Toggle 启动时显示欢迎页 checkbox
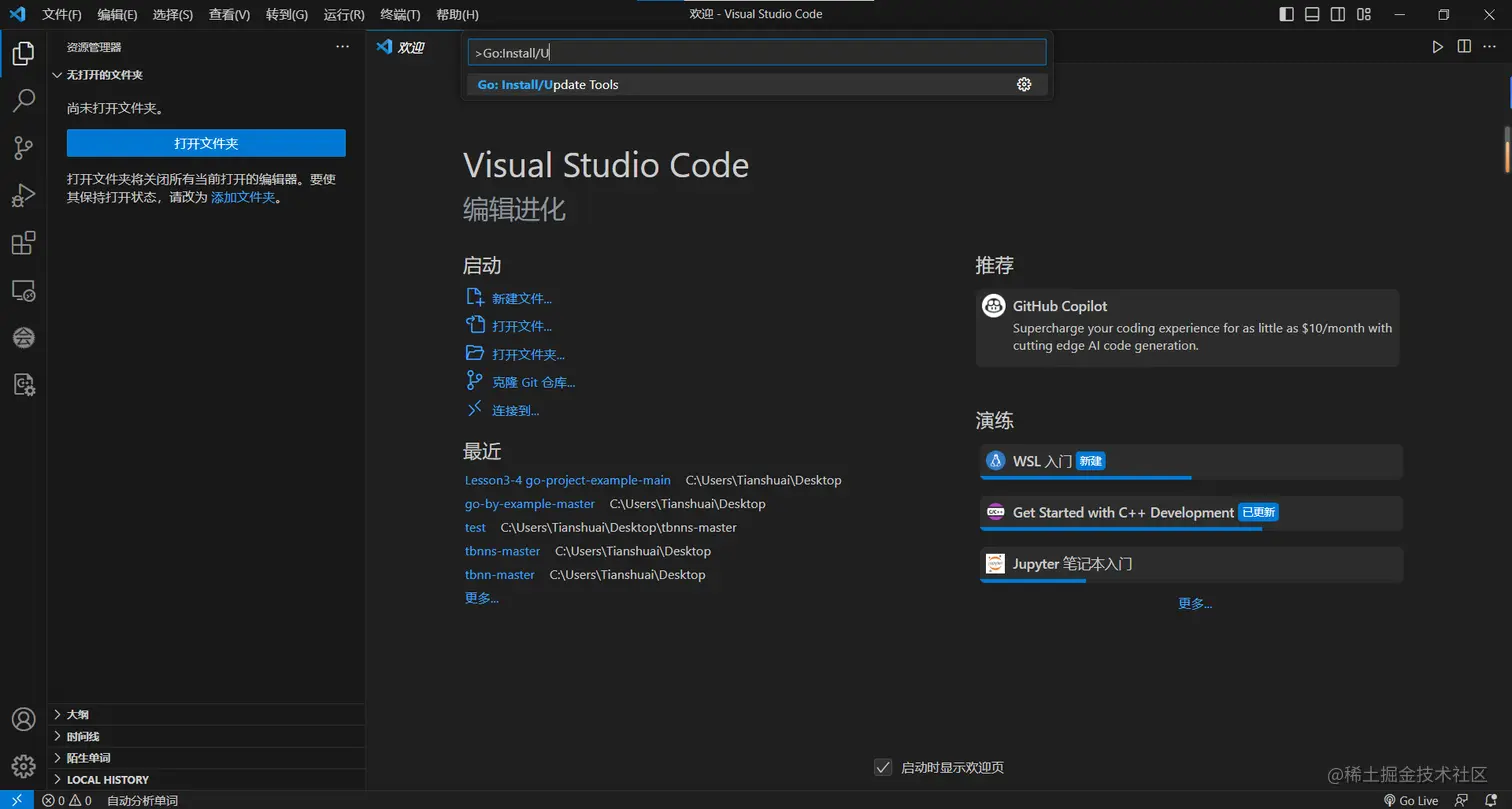 (883, 767)
